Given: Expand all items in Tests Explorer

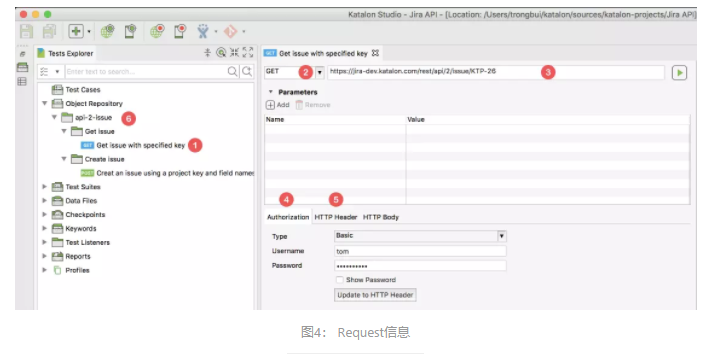Looking at the screenshot, I should 248,53.
